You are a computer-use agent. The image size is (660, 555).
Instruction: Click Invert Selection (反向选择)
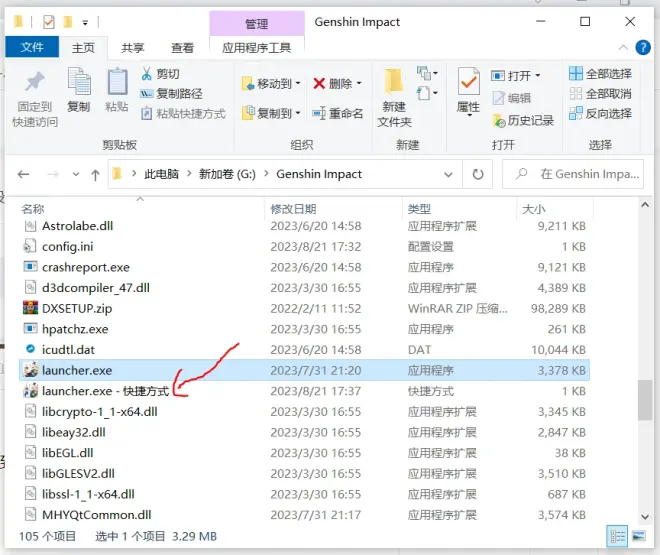pyautogui.click(x=600, y=113)
